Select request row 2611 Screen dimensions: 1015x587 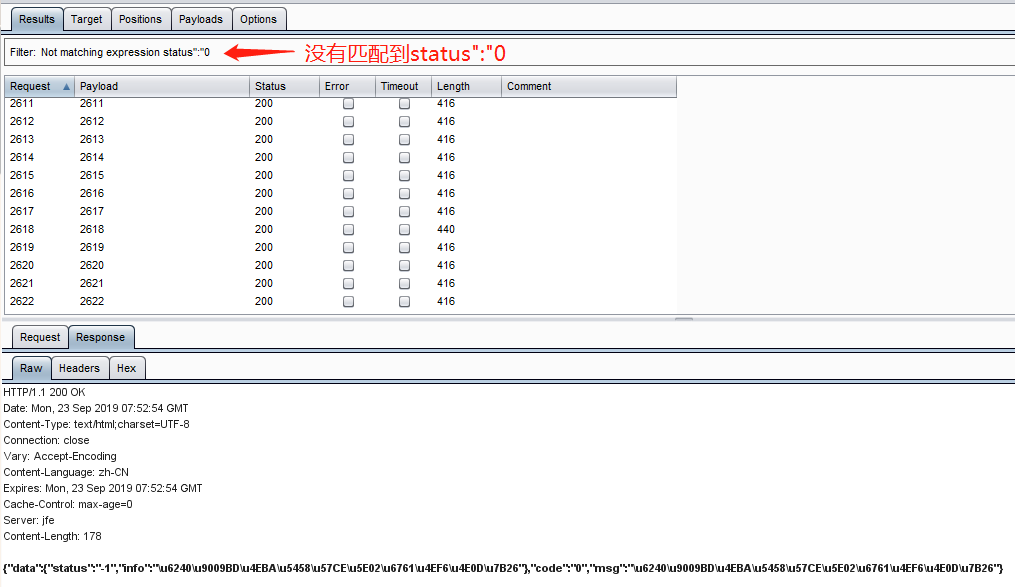click(x=340, y=104)
